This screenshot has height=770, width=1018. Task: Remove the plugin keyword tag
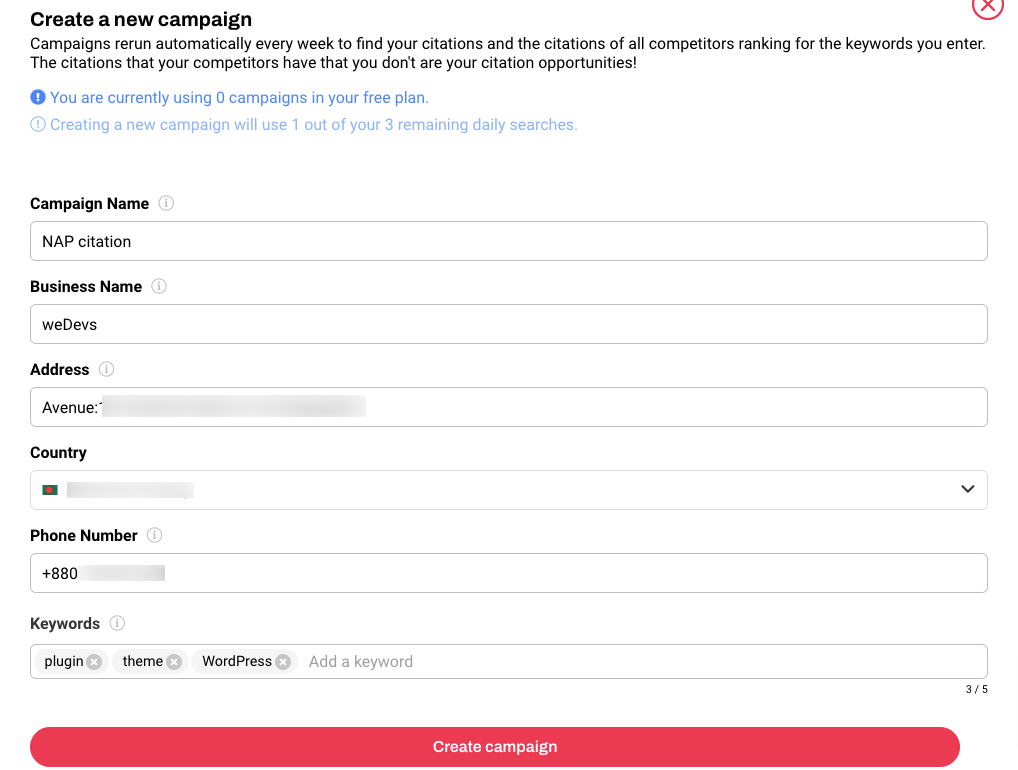pyautogui.click(x=94, y=662)
